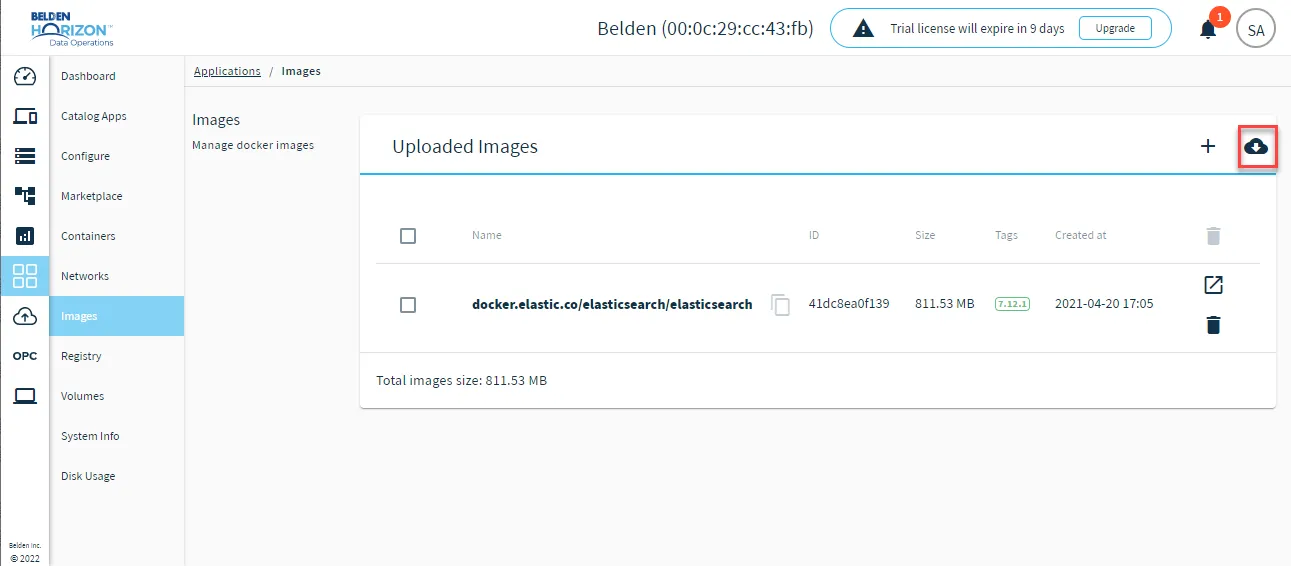The height and width of the screenshot is (566, 1291).
Task: Click the Total images size text
Action: click(461, 380)
